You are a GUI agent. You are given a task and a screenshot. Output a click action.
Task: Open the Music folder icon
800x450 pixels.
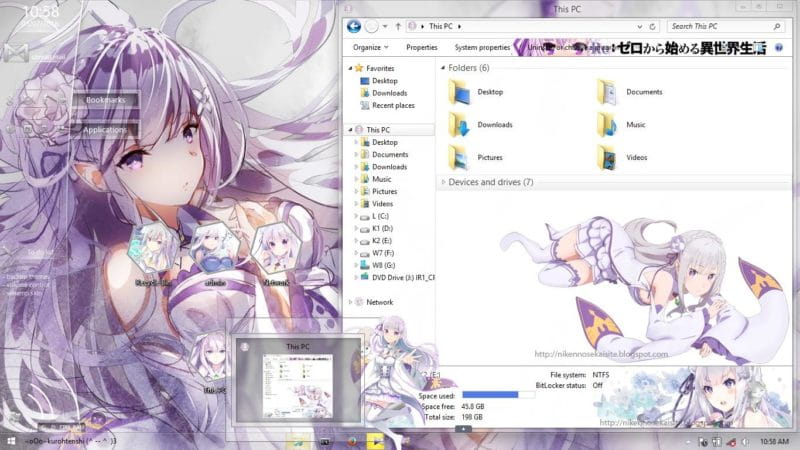point(607,125)
